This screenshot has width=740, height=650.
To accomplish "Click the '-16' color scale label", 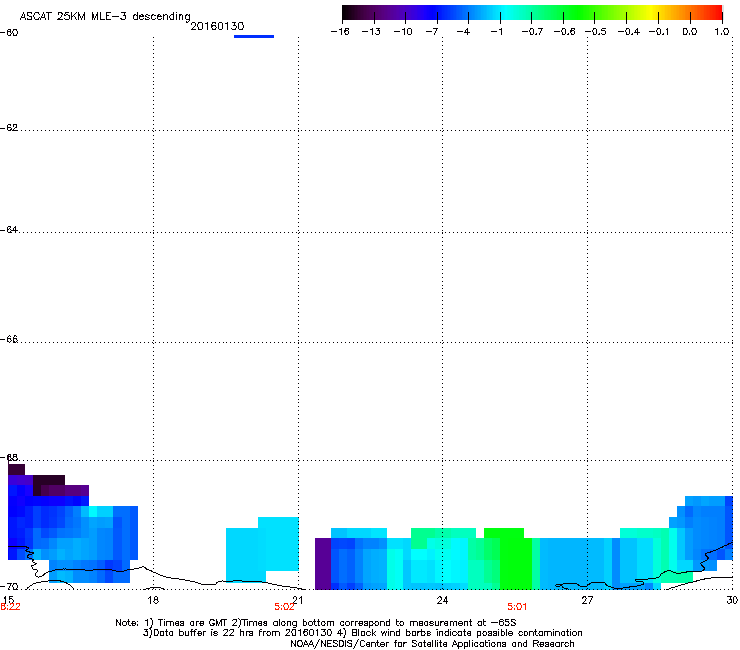I will click(340, 32).
